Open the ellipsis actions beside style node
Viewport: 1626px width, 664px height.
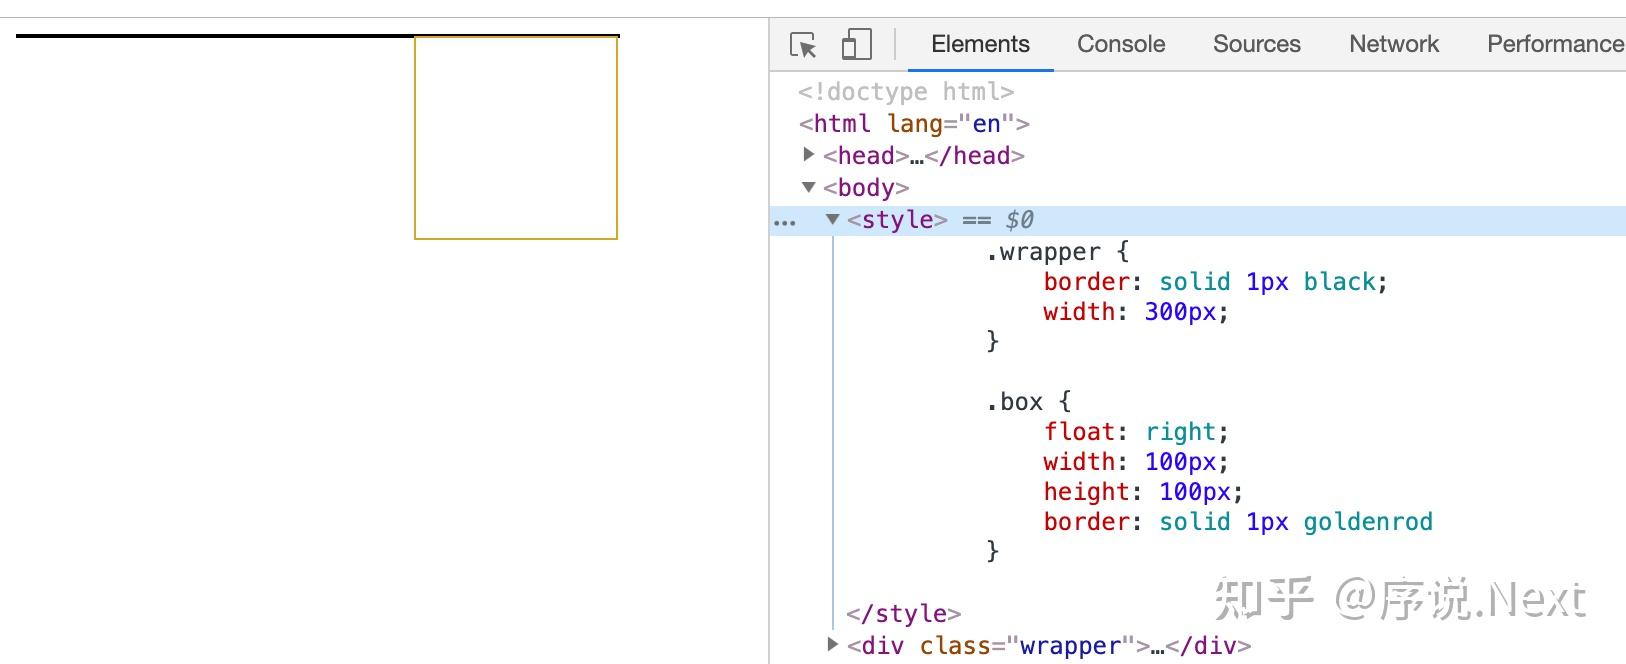(785, 221)
